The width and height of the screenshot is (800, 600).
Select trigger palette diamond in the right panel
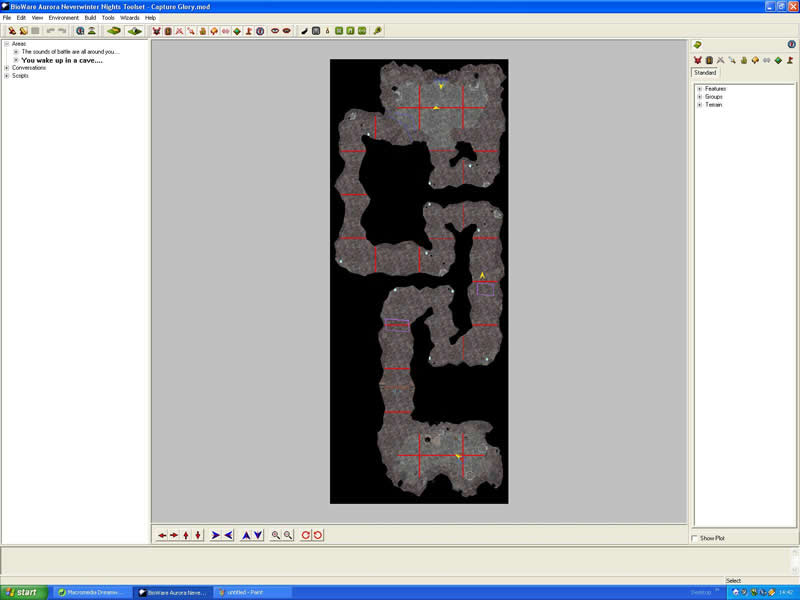[778, 60]
